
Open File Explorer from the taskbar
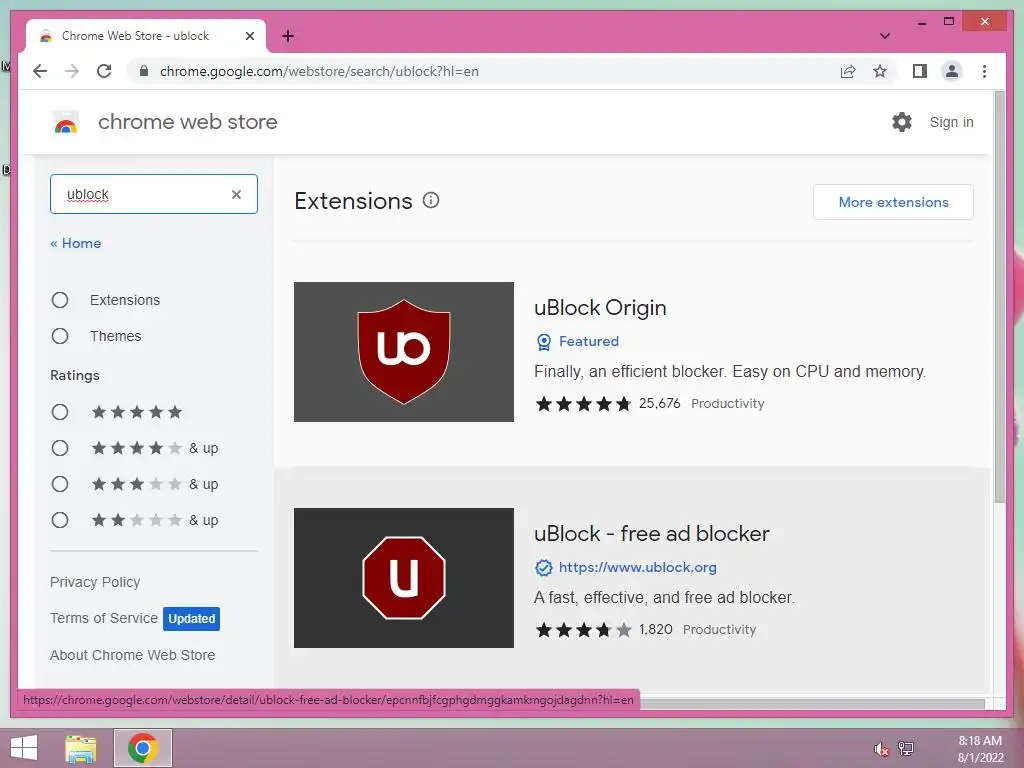(x=81, y=748)
